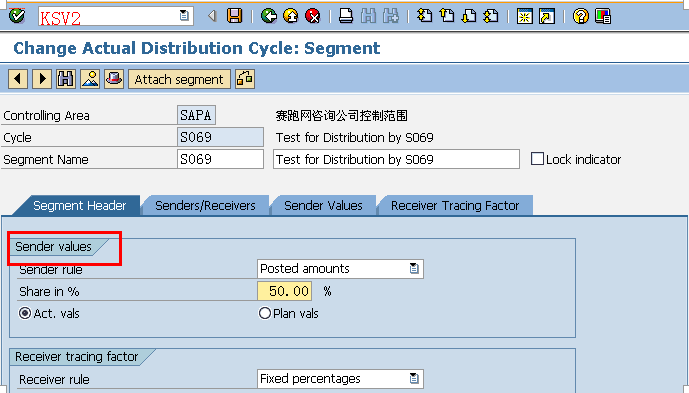Screen dimensions: 689x393
Task: Click the Chinese controlling area description text
Action: pos(341,116)
